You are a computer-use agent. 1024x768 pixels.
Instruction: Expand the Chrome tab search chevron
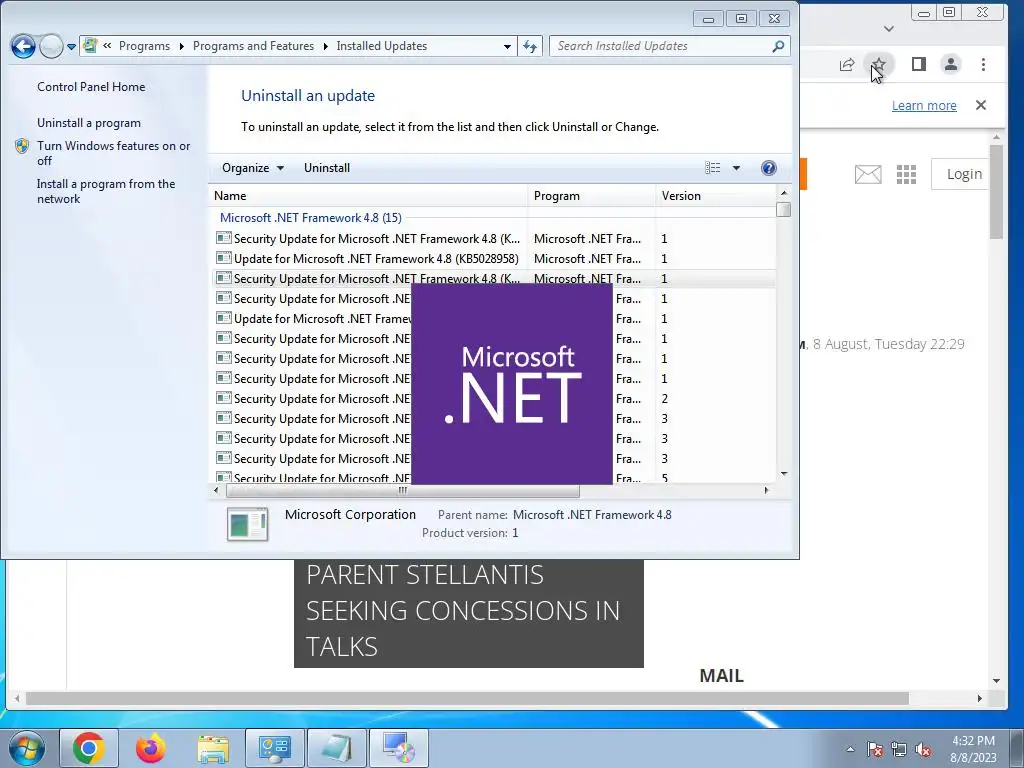(888, 29)
